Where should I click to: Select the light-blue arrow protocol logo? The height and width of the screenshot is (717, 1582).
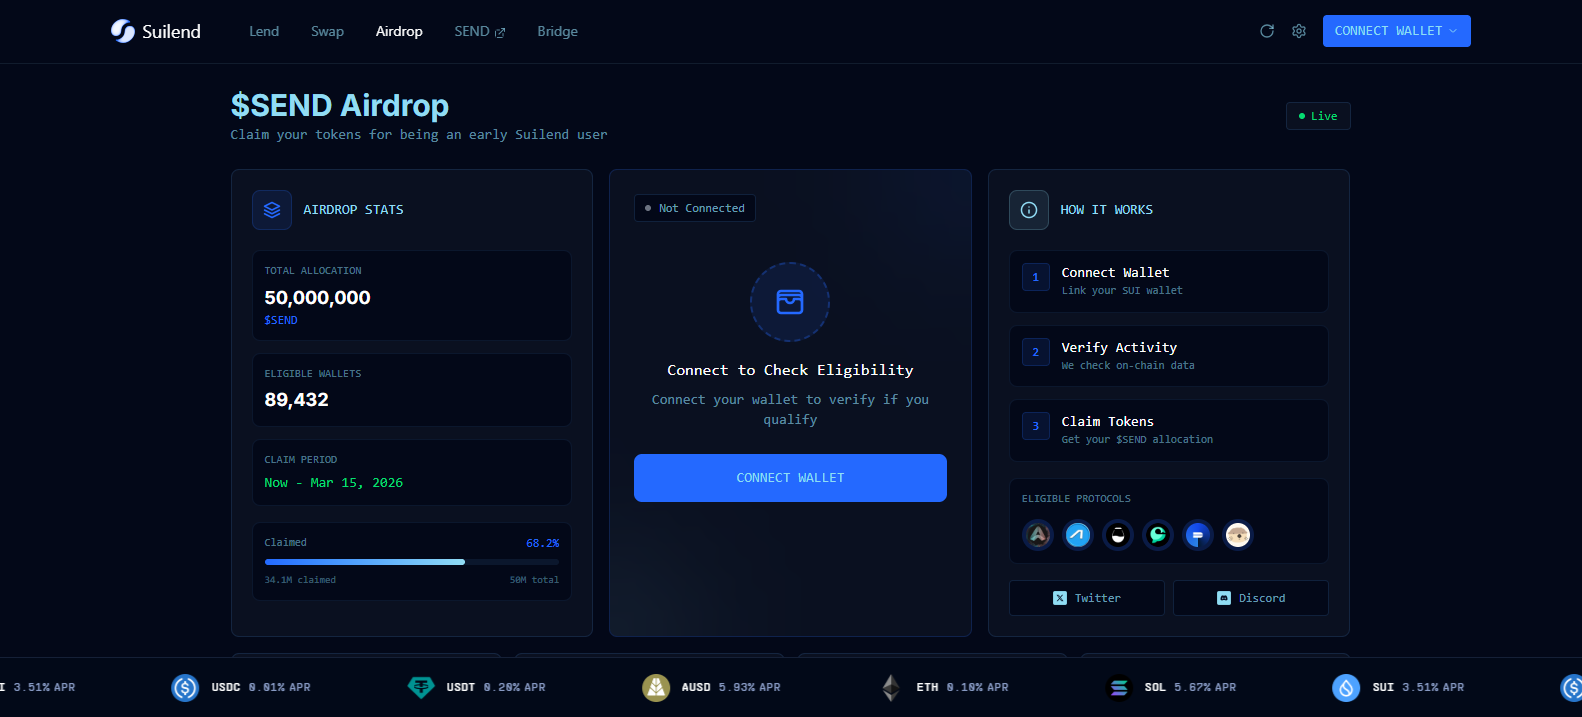pyautogui.click(x=1078, y=535)
